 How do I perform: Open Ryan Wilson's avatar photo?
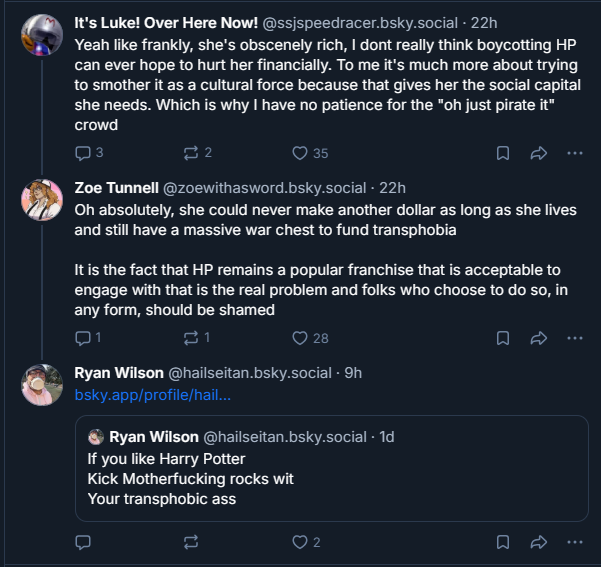pyautogui.click(x=42, y=385)
